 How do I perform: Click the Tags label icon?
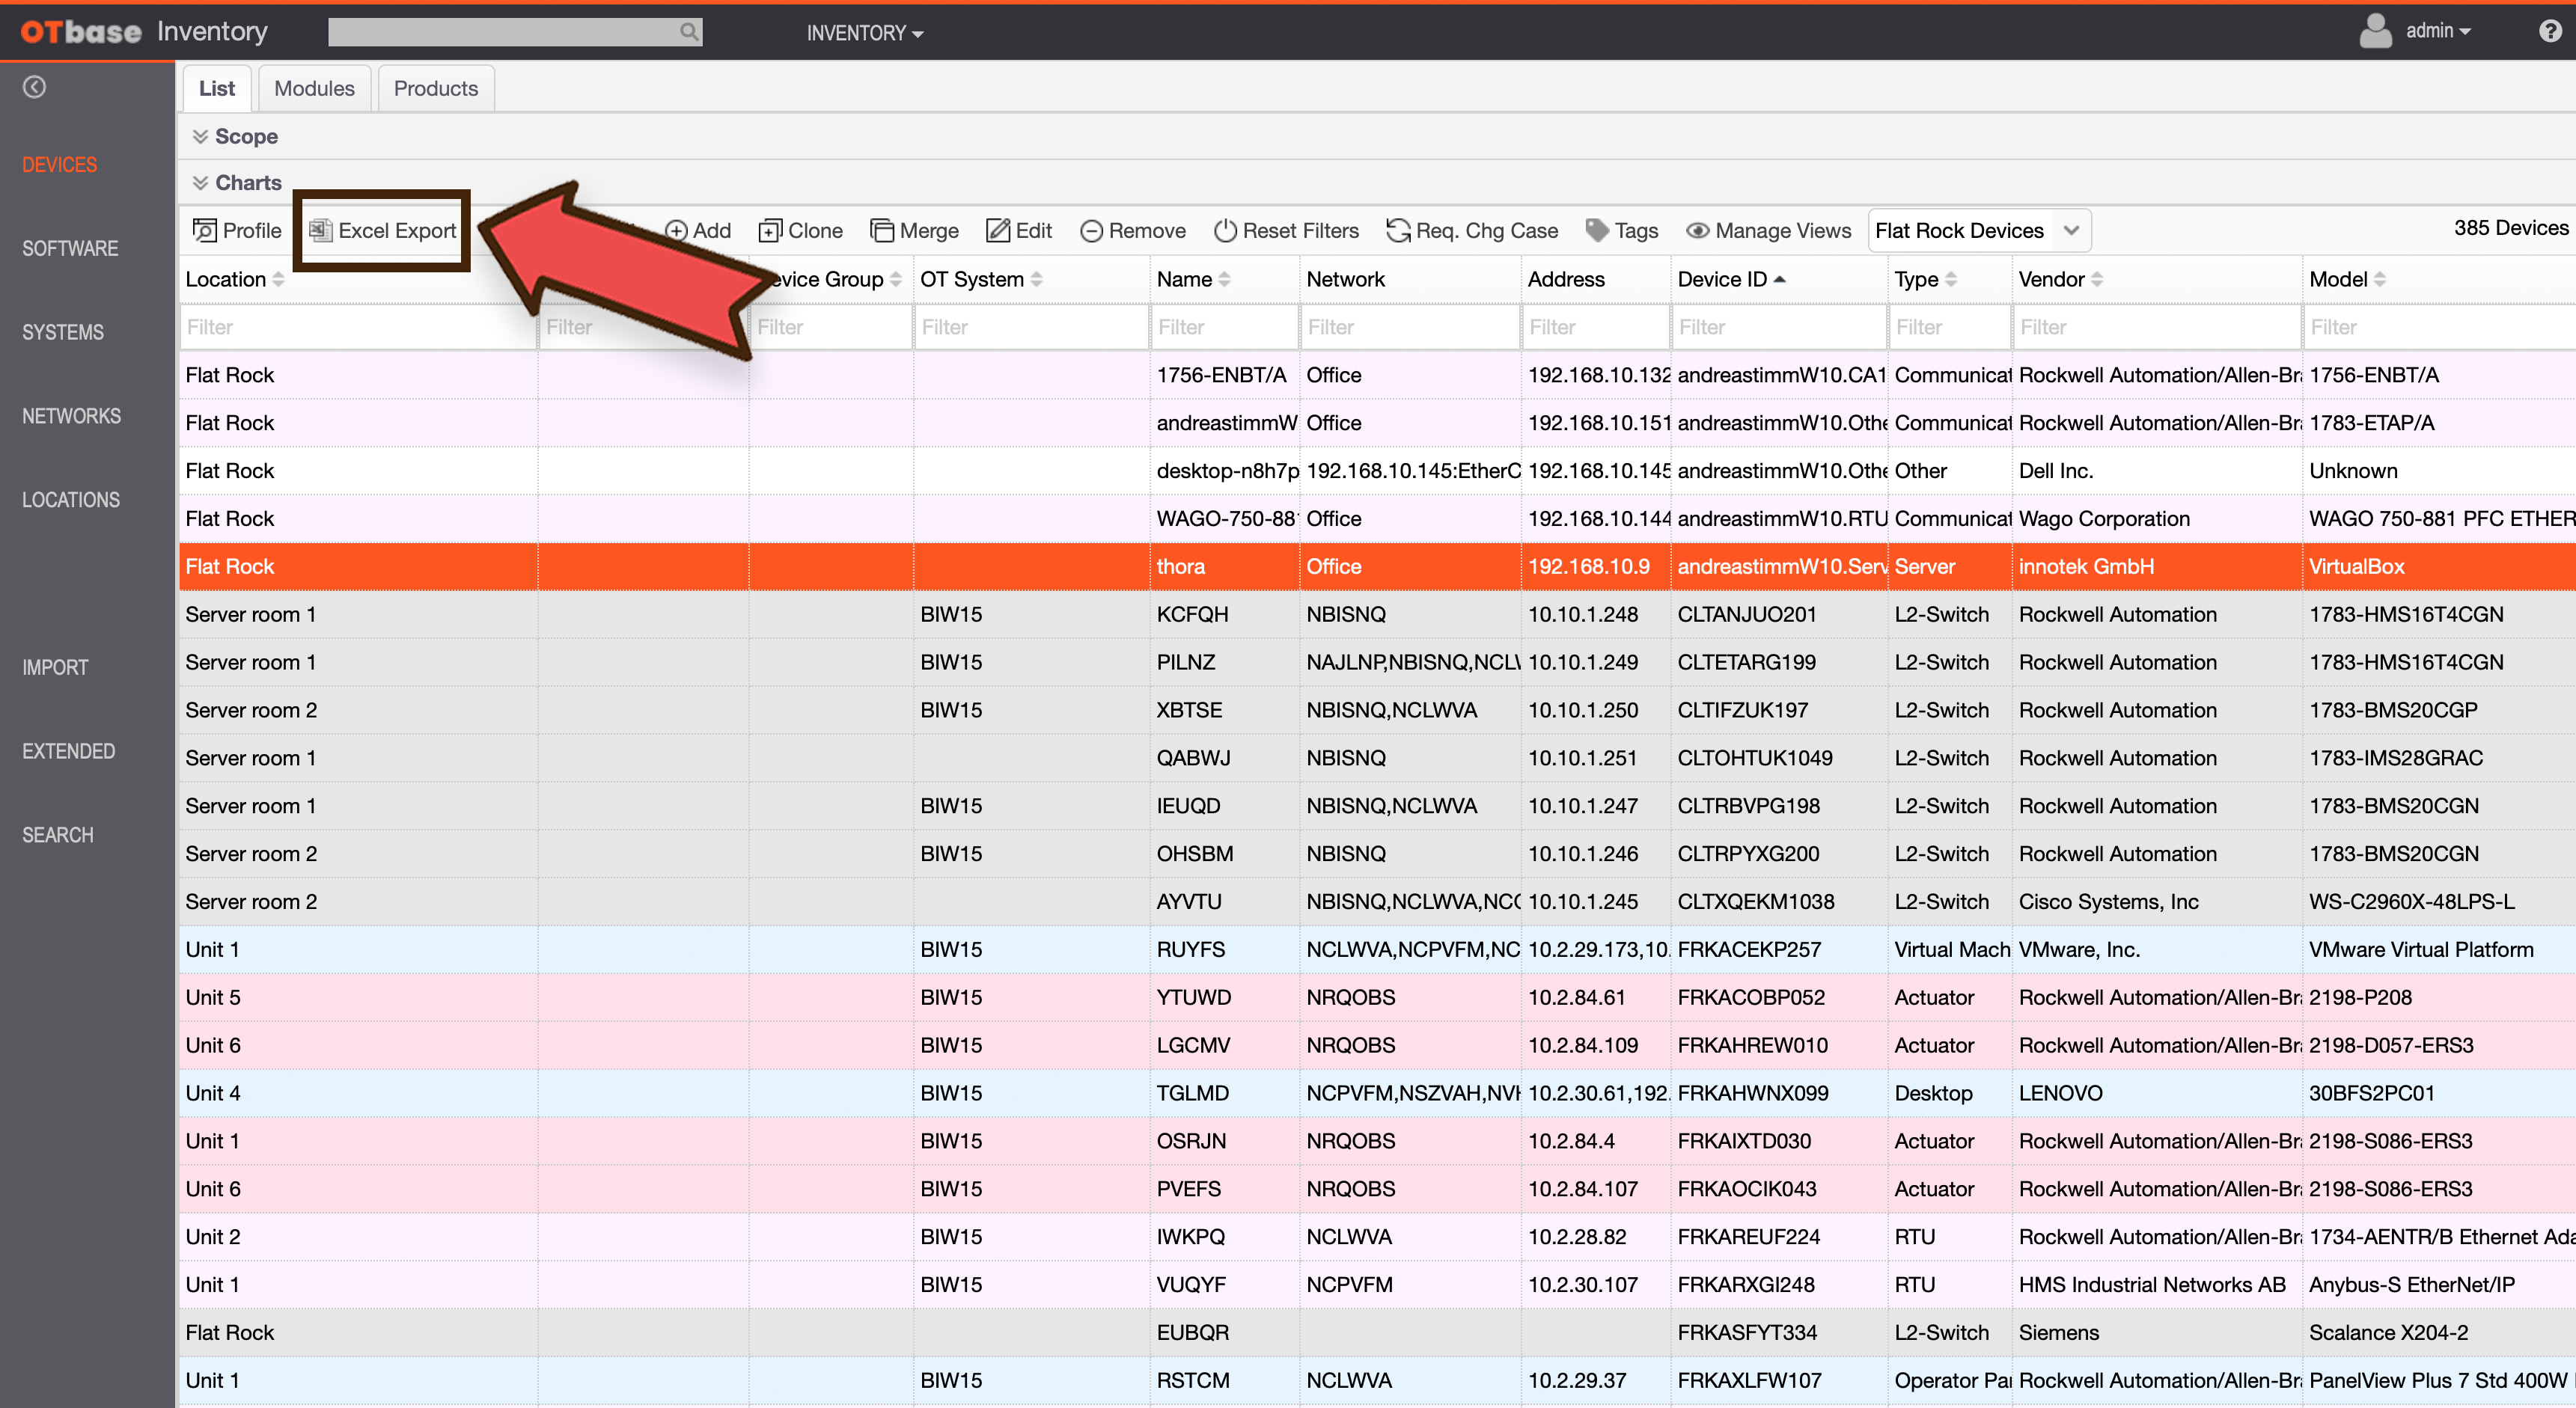click(x=1597, y=231)
